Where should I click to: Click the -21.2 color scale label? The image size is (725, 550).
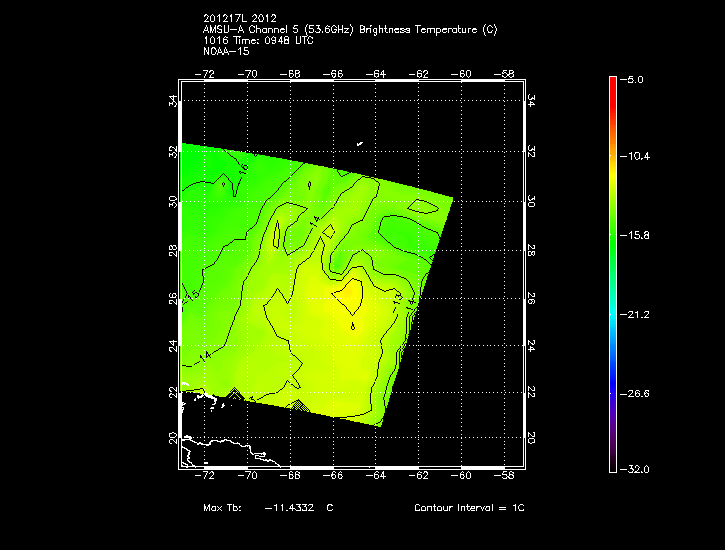(x=638, y=315)
